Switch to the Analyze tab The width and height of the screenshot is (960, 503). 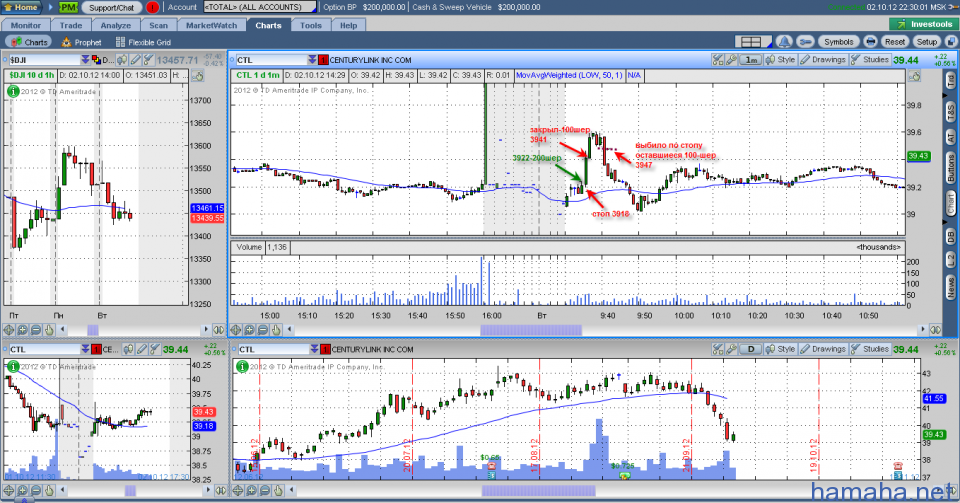click(116, 25)
